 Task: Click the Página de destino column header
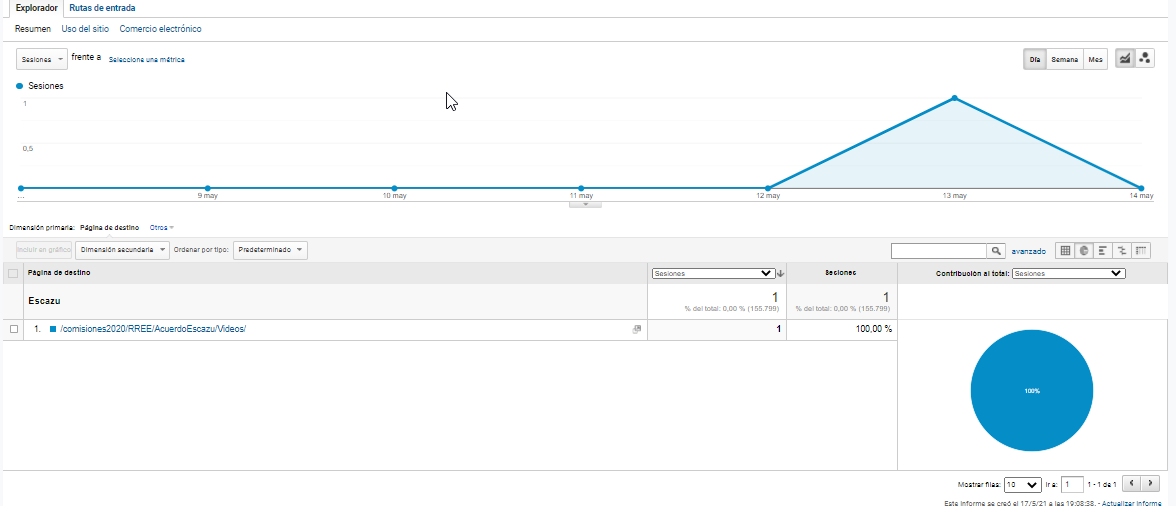point(59,274)
